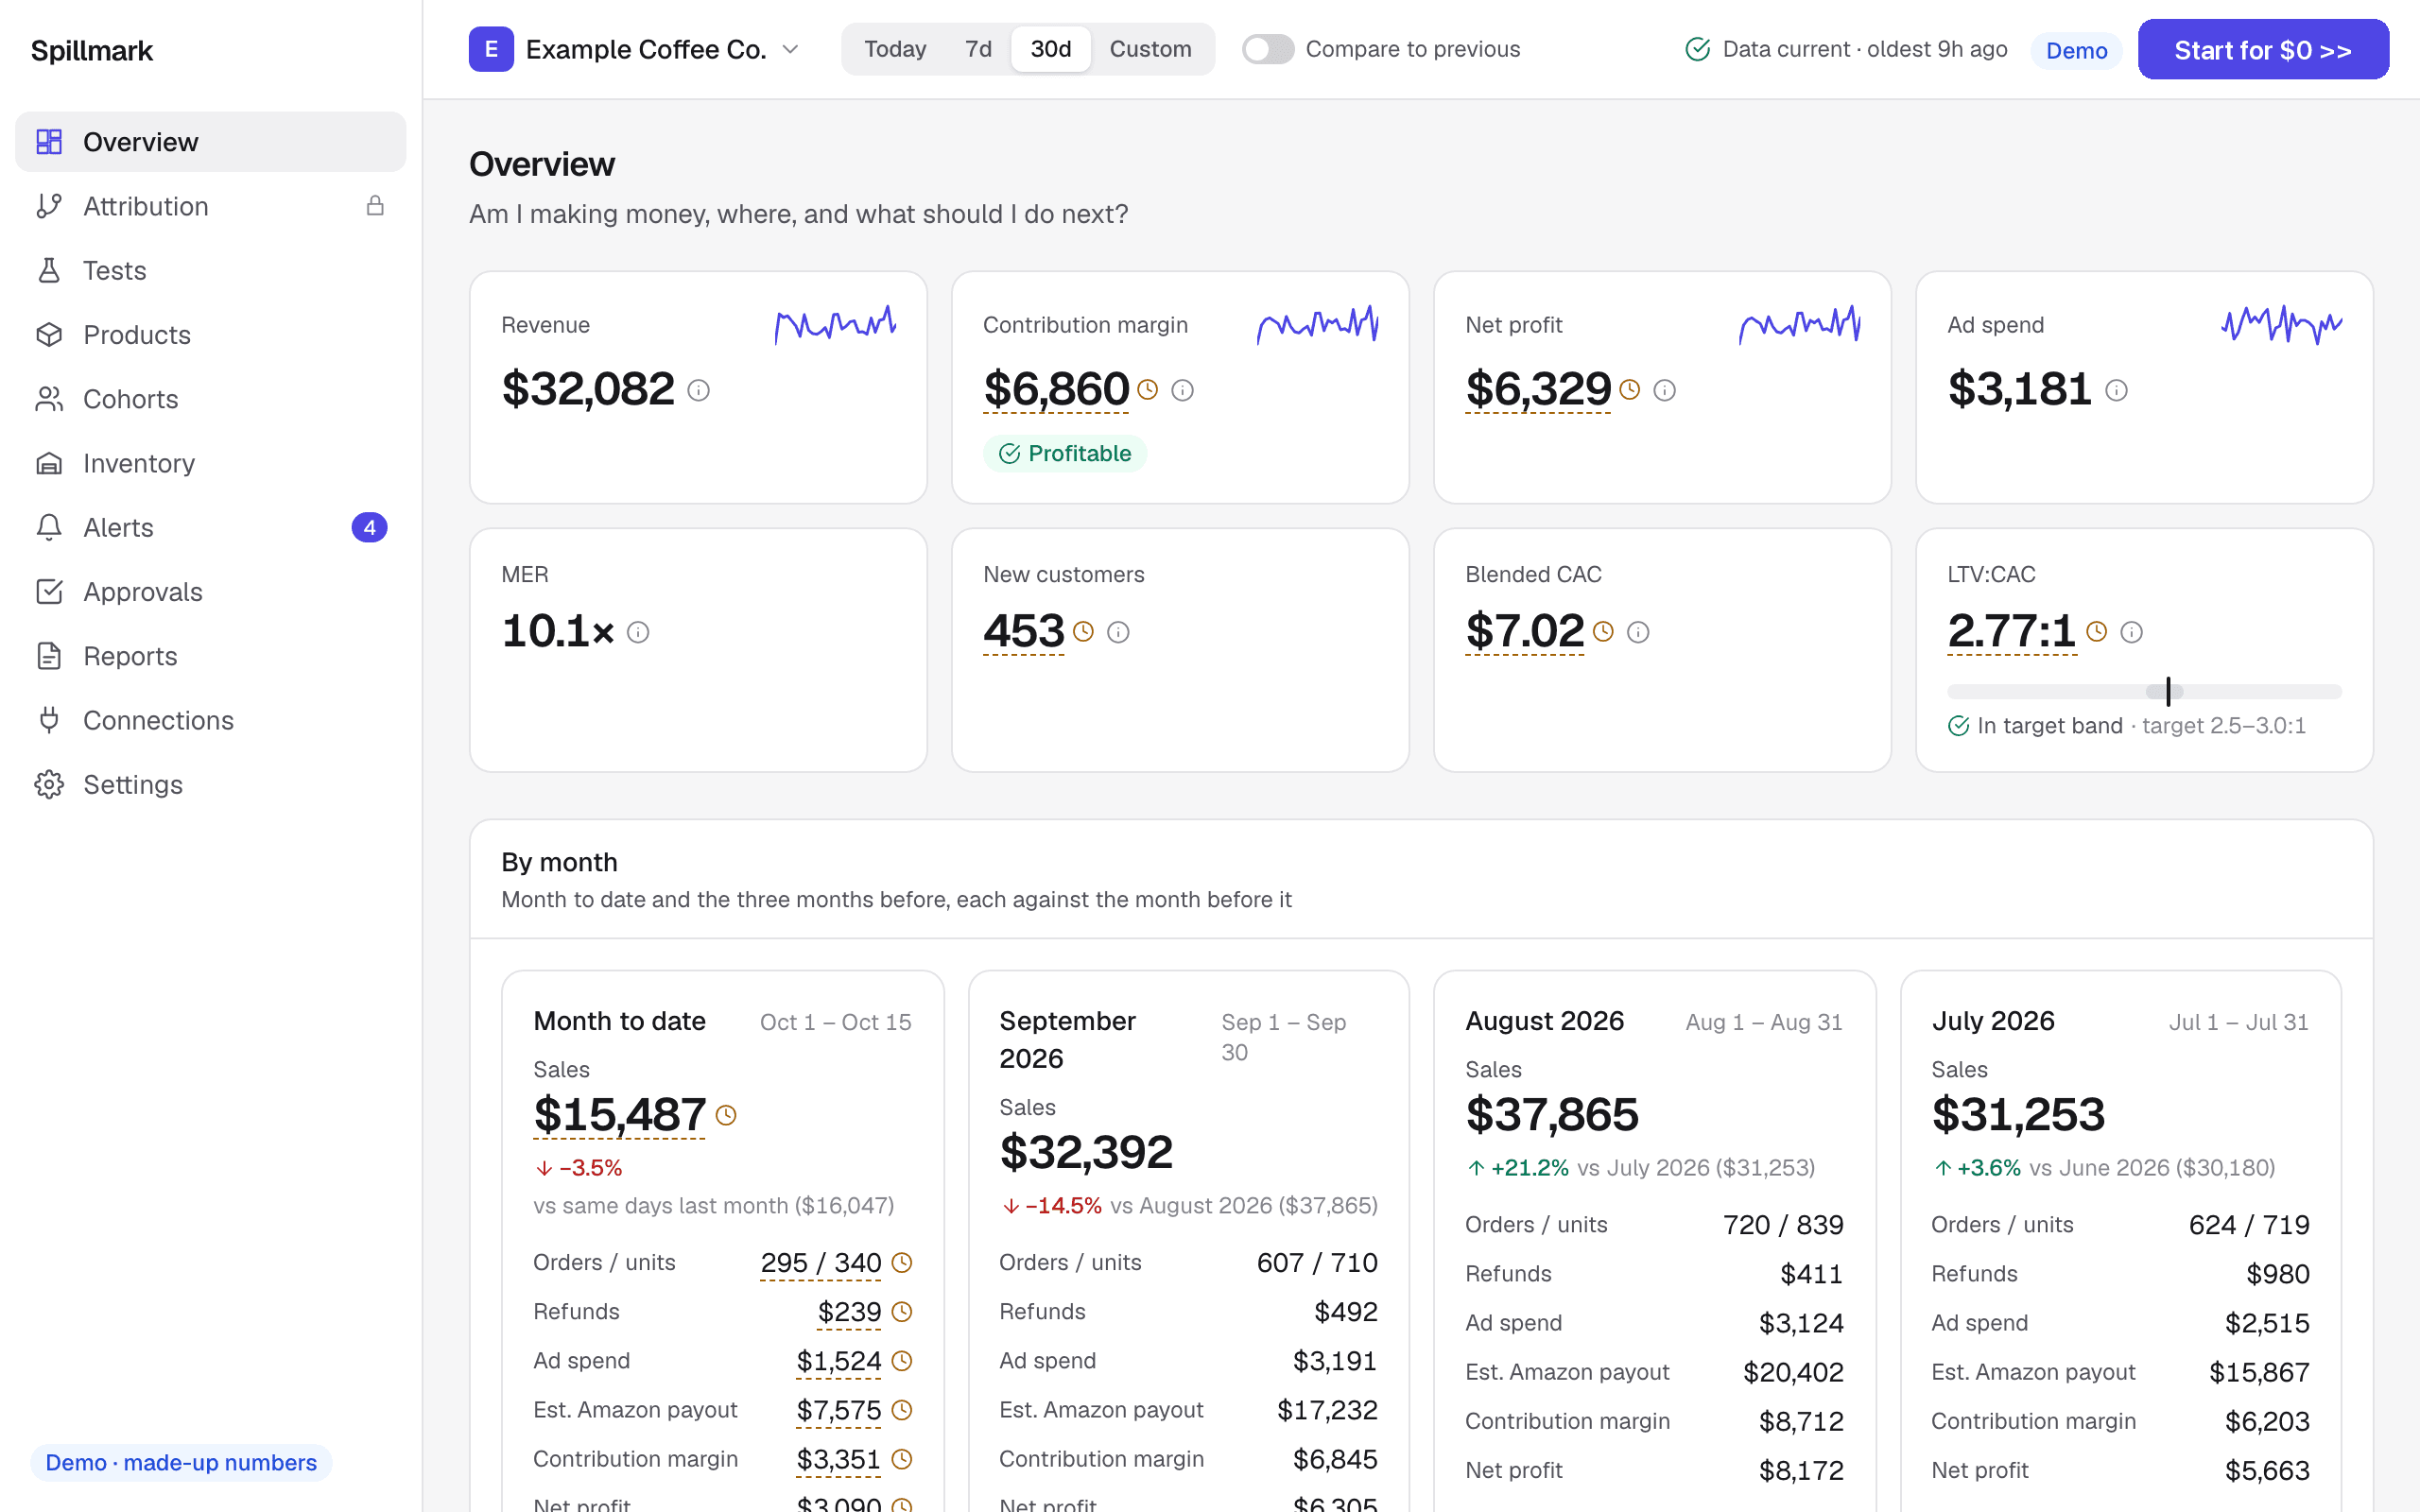Select the 30d date range
Image resolution: width=2420 pixels, height=1512 pixels.
(1051, 49)
